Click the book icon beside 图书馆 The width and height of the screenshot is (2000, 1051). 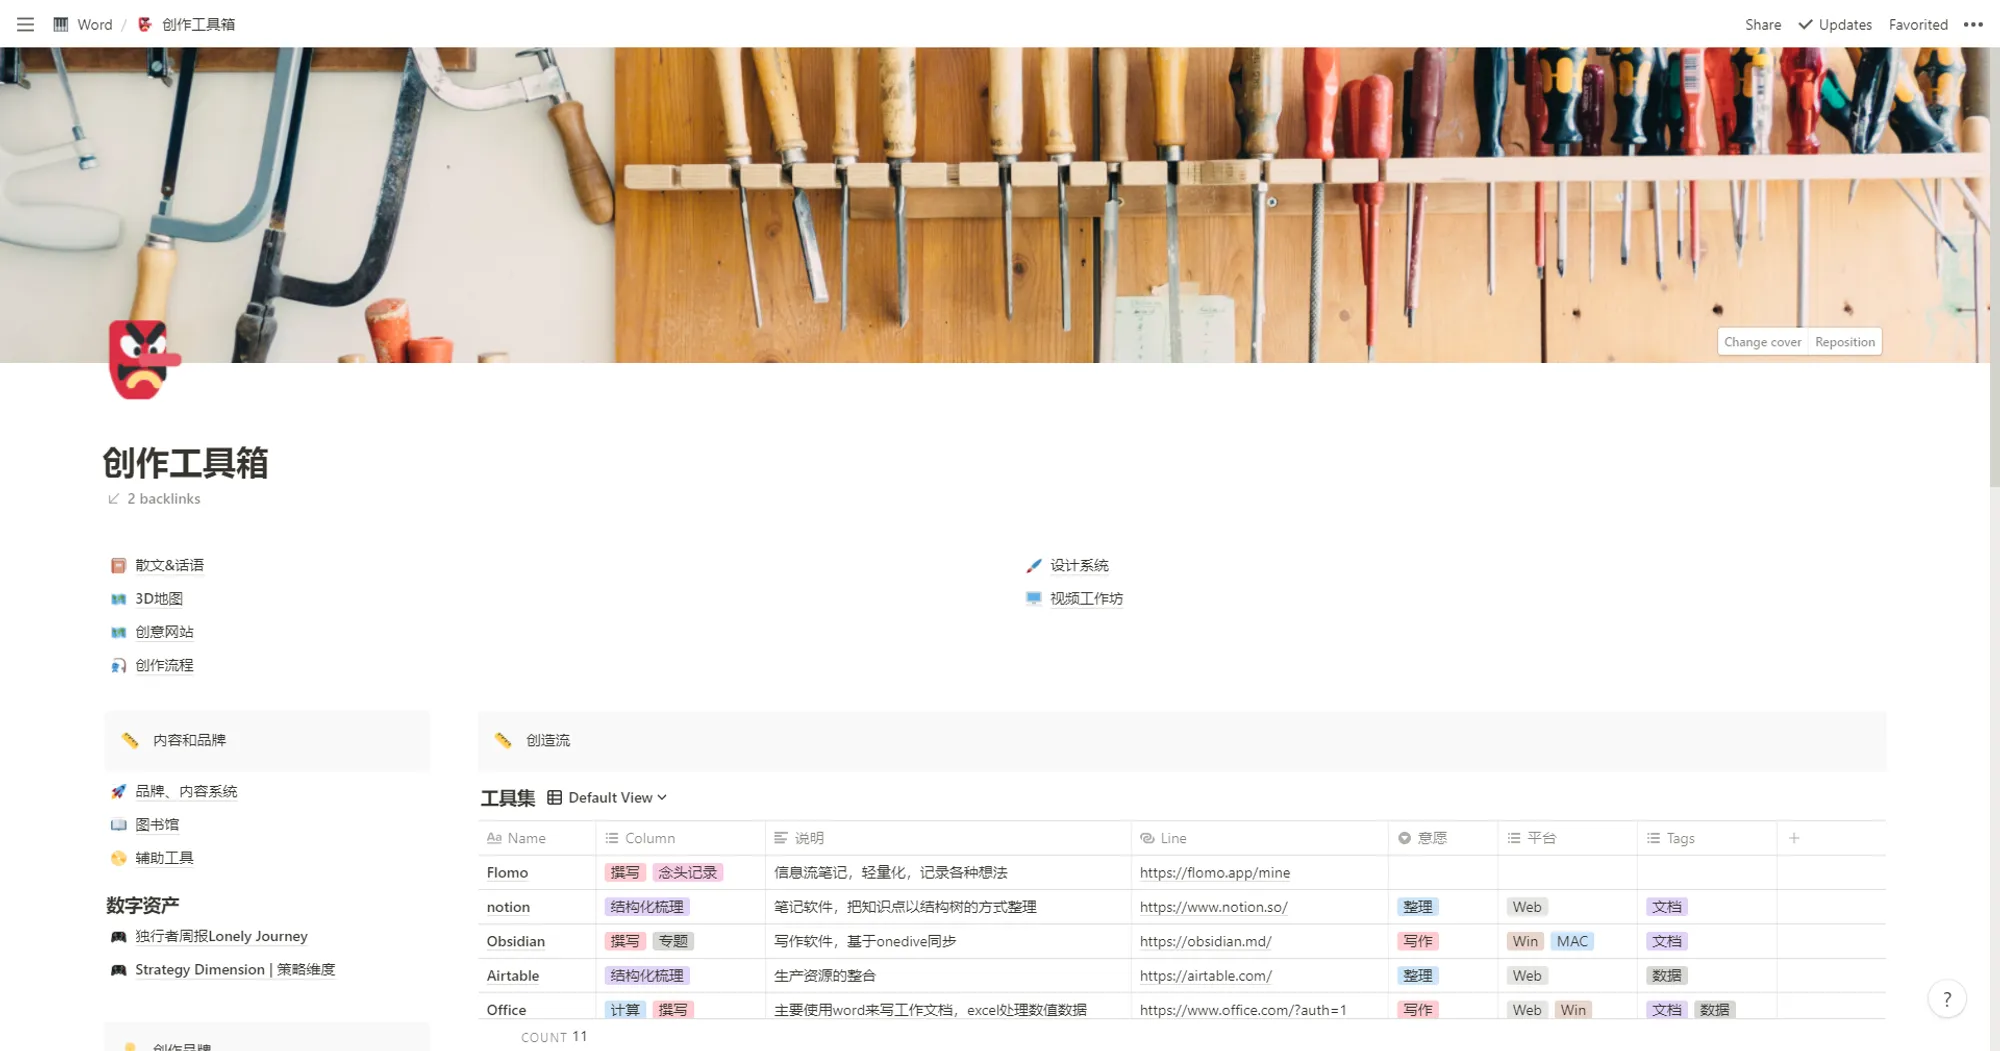(118, 824)
